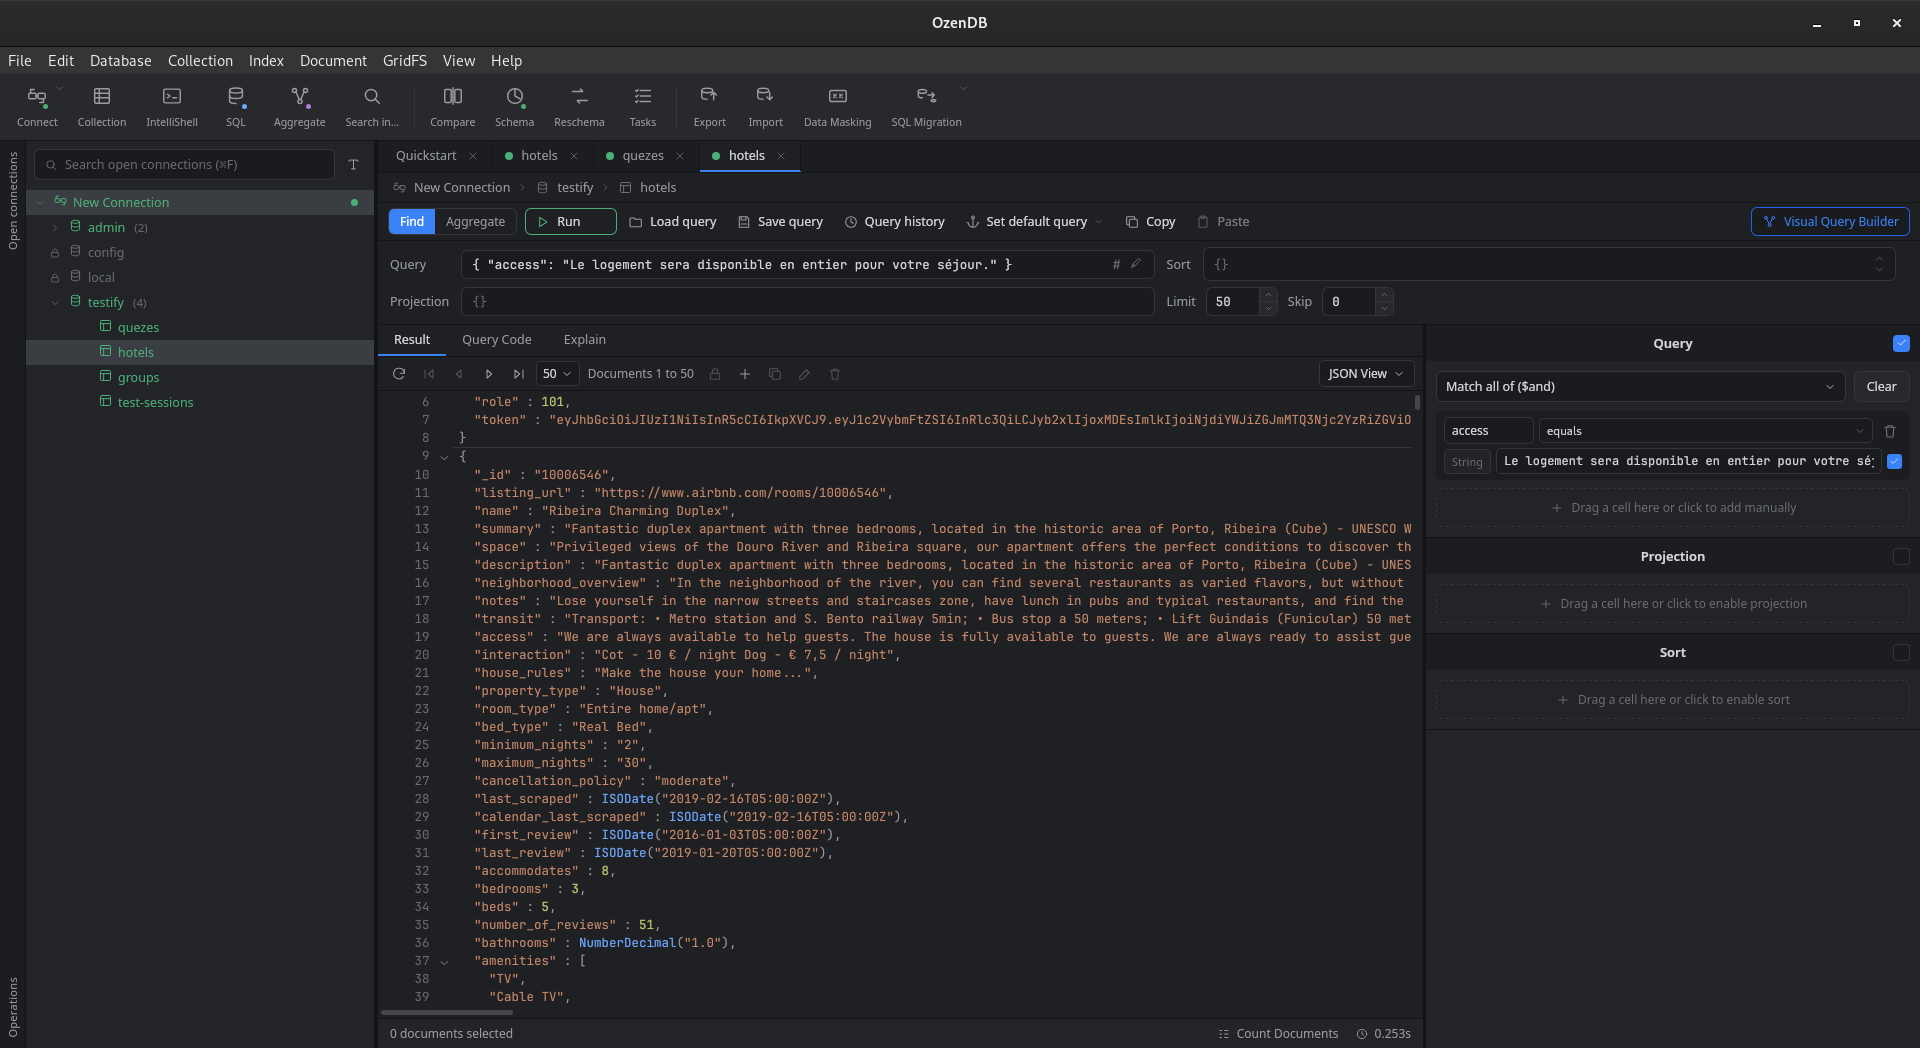1920x1048 pixels.
Task: Switch to Aggregate mode
Action: coord(476,221)
